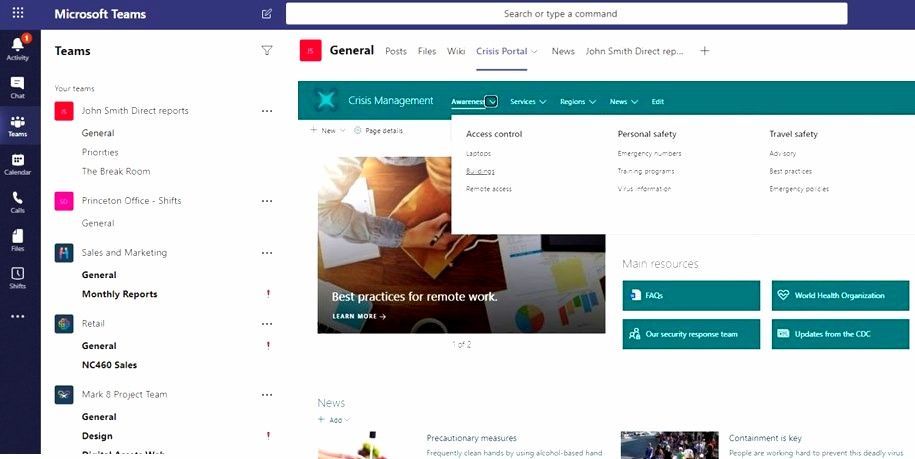Select Teams in the left rail
The height and width of the screenshot is (459, 915).
pos(18,126)
